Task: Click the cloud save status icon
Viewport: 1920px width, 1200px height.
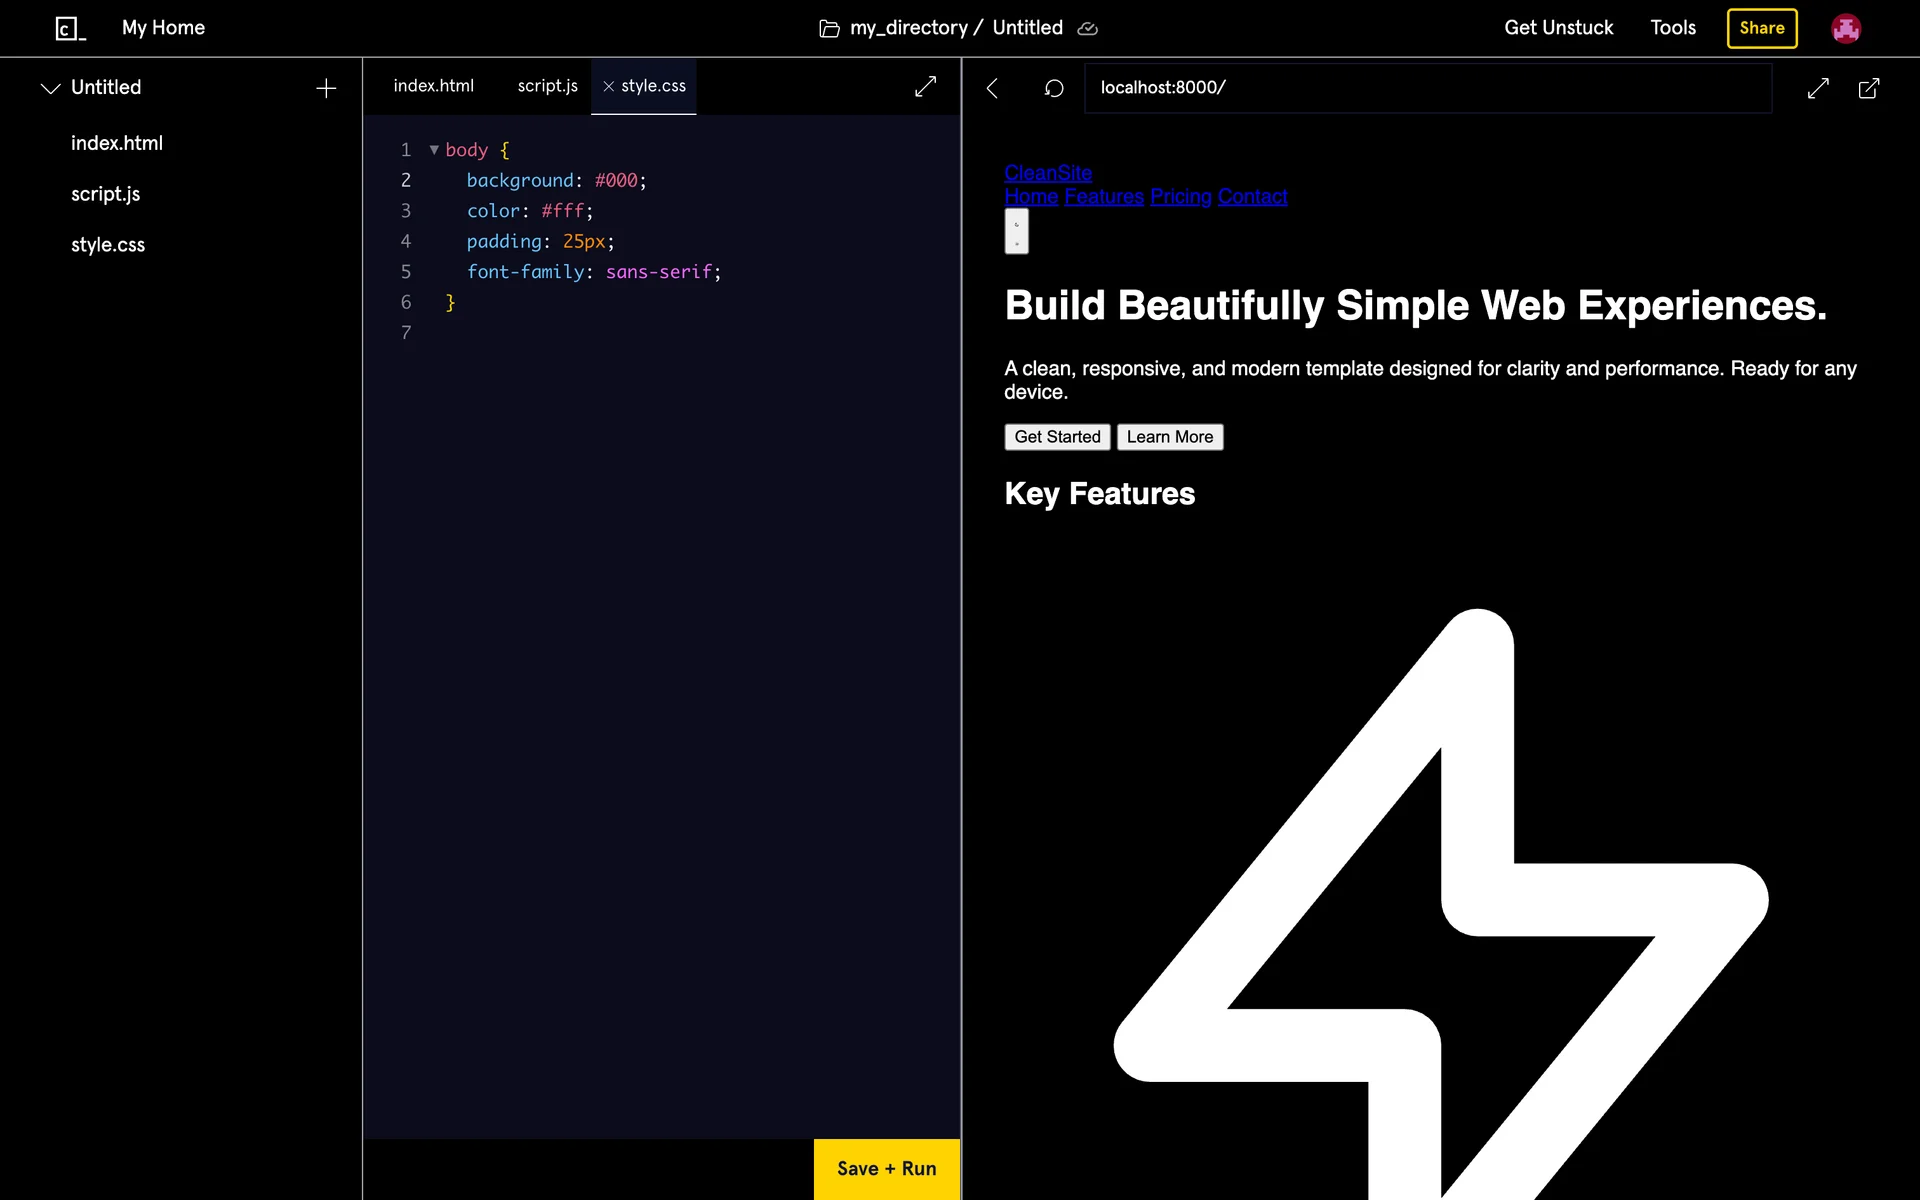Action: pyautogui.click(x=1088, y=29)
